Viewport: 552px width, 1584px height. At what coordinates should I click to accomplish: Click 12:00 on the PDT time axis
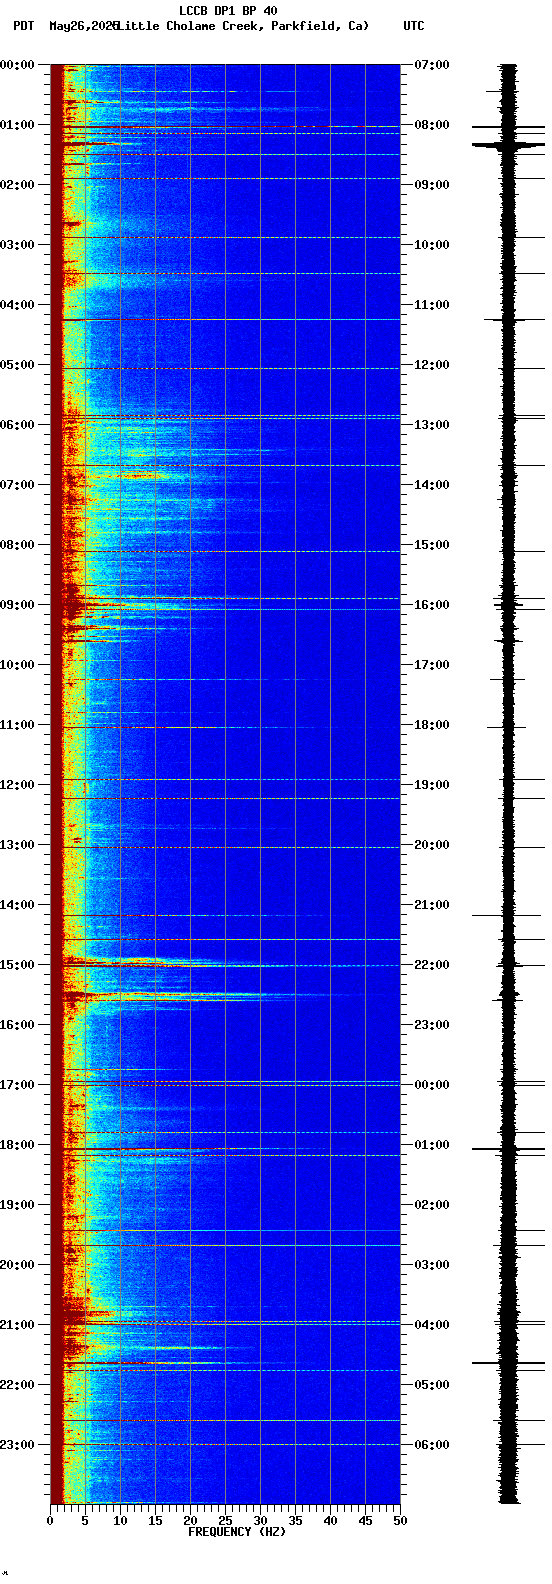point(18,785)
